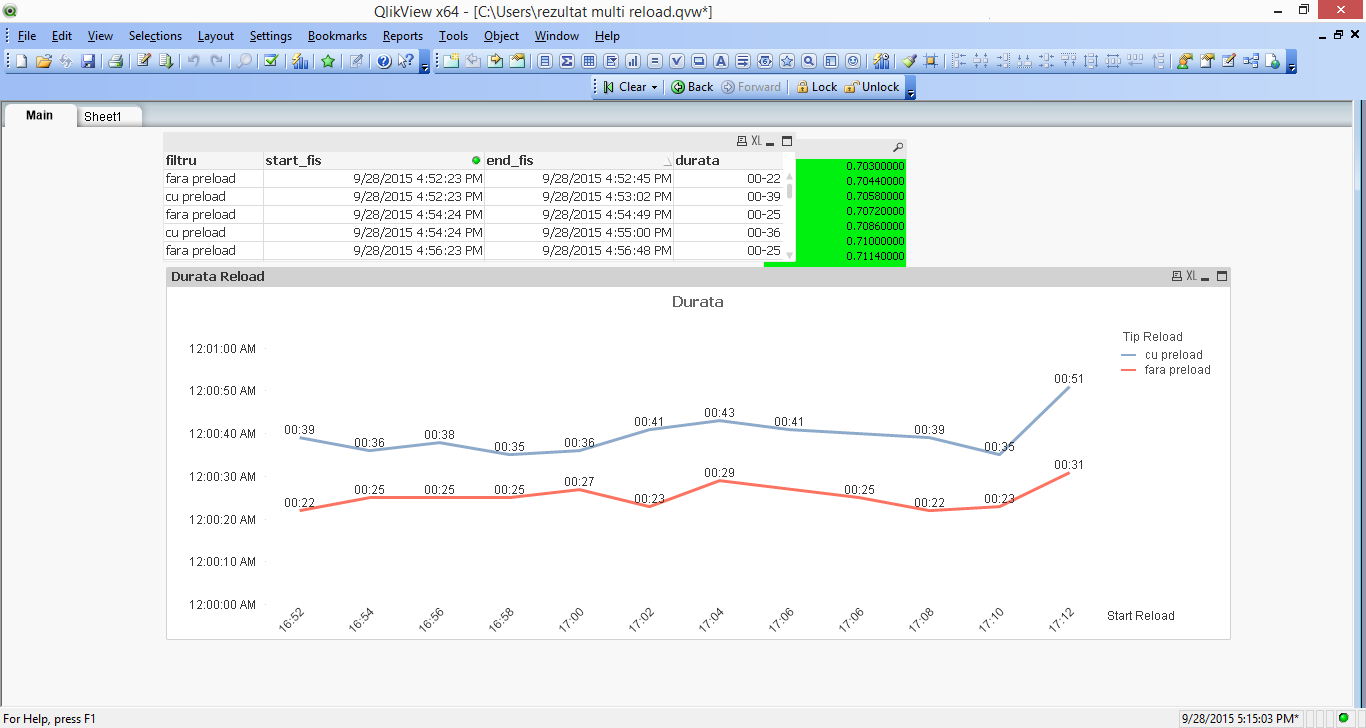Select the Main sheet tab
This screenshot has width=1366, height=728.
click(x=40, y=115)
